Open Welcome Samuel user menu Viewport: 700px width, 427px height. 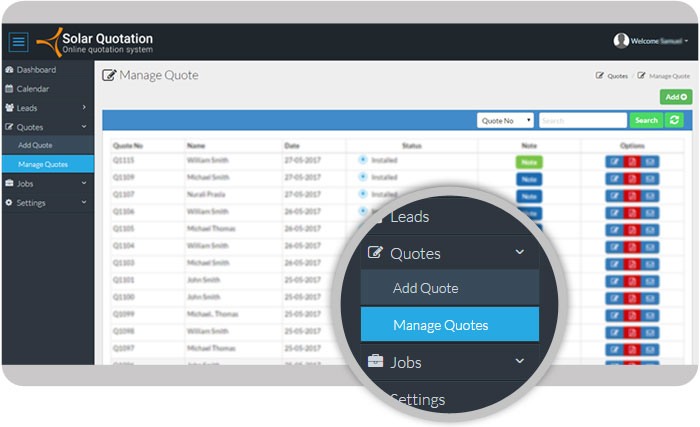(x=651, y=41)
